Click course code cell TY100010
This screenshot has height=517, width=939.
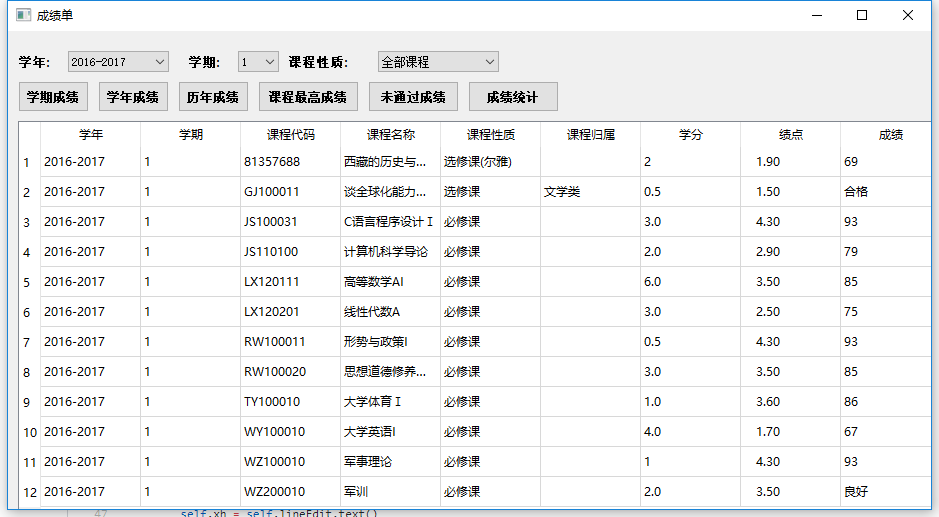(x=290, y=401)
